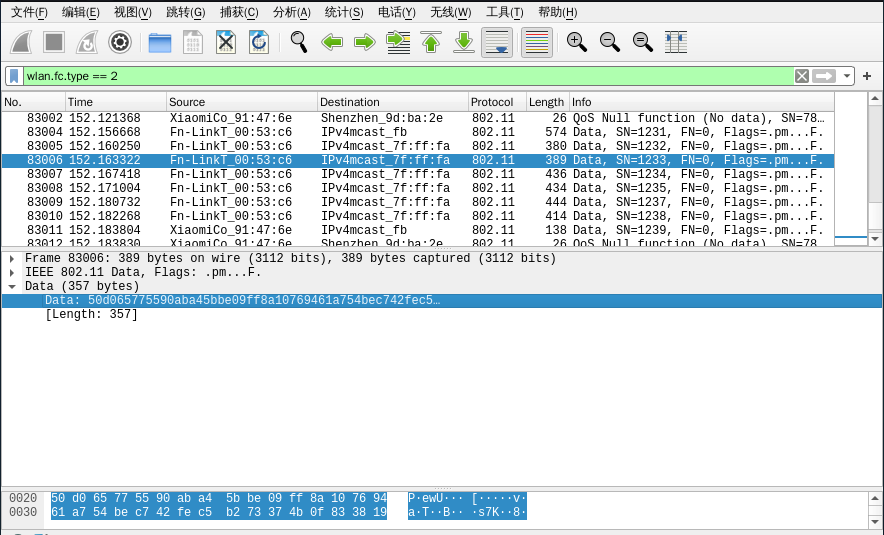The width and height of the screenshot is (884, 535).
Task: Select packet 83011 from XiaomiCo_91:47:6e
Action: [418, 230]
